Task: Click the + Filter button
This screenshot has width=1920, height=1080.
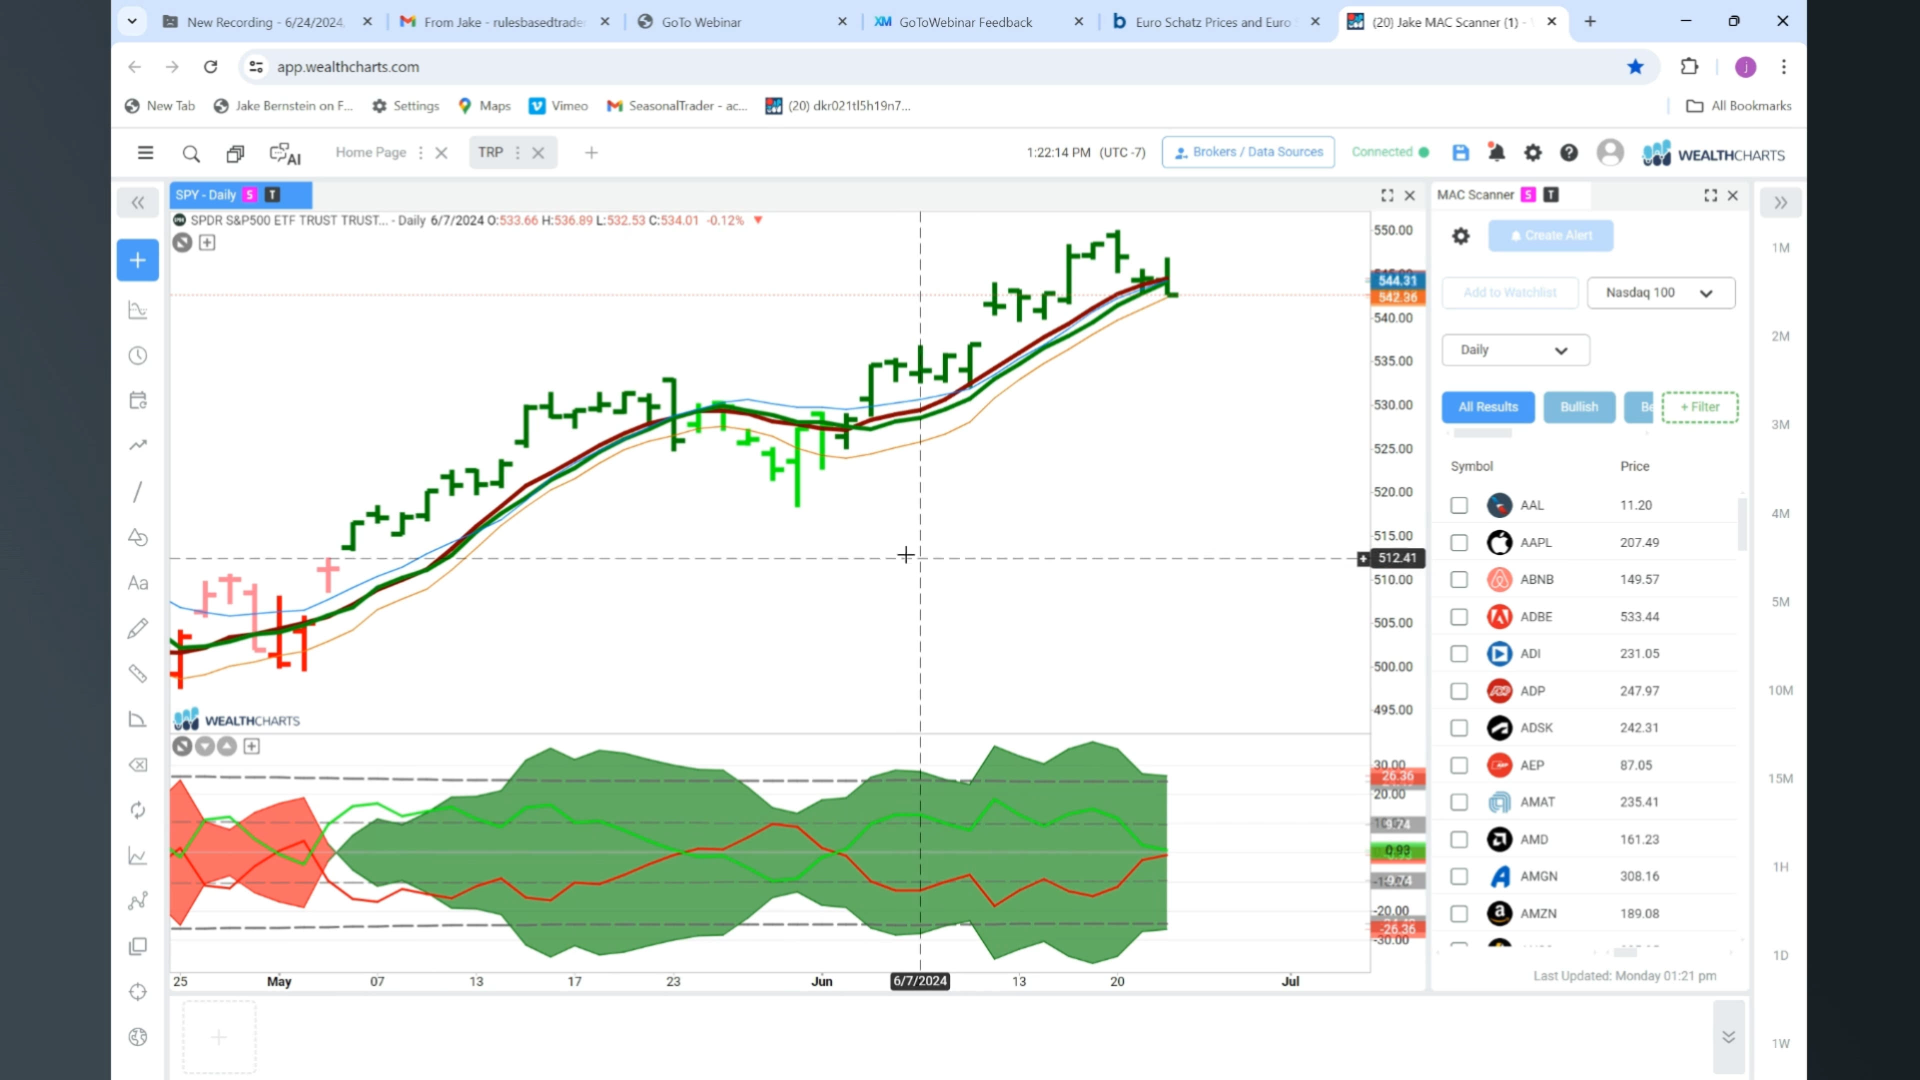Action: tap(1700, 407)
